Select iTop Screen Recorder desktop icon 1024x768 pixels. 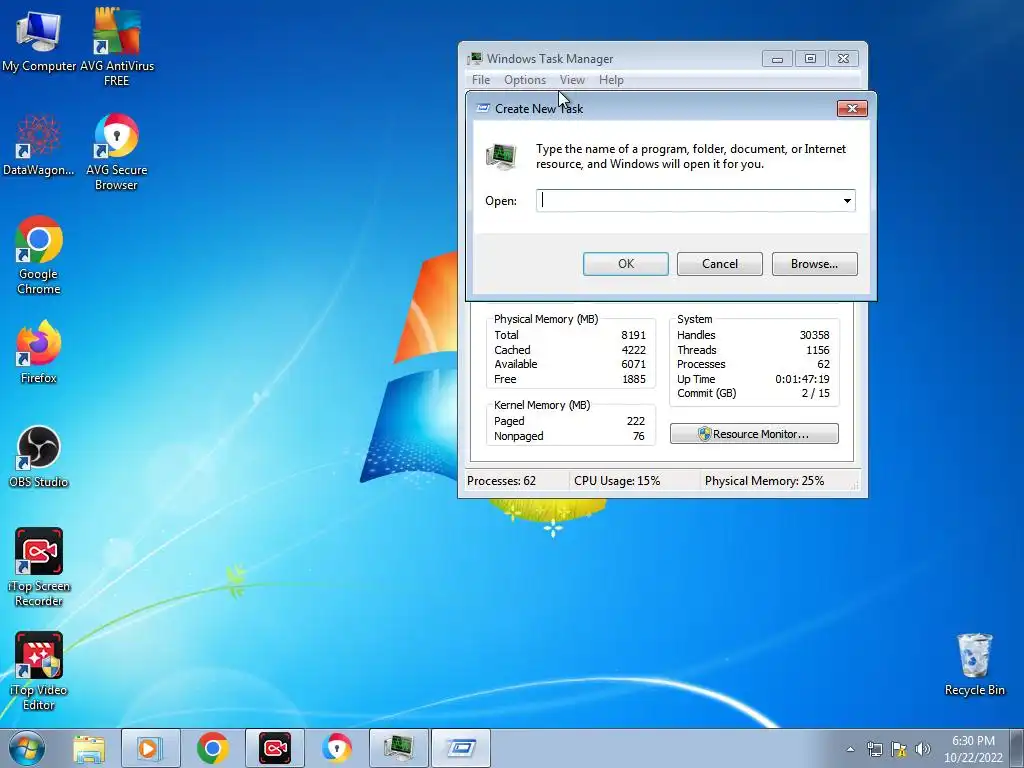click(39, 567)
